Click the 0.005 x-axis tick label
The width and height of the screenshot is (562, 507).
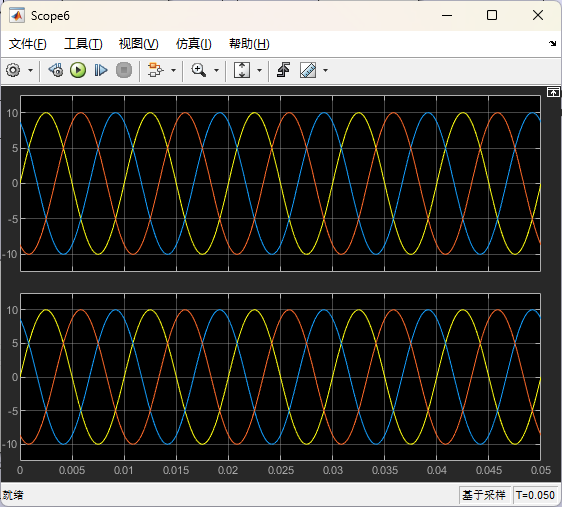tap(72, 470)
